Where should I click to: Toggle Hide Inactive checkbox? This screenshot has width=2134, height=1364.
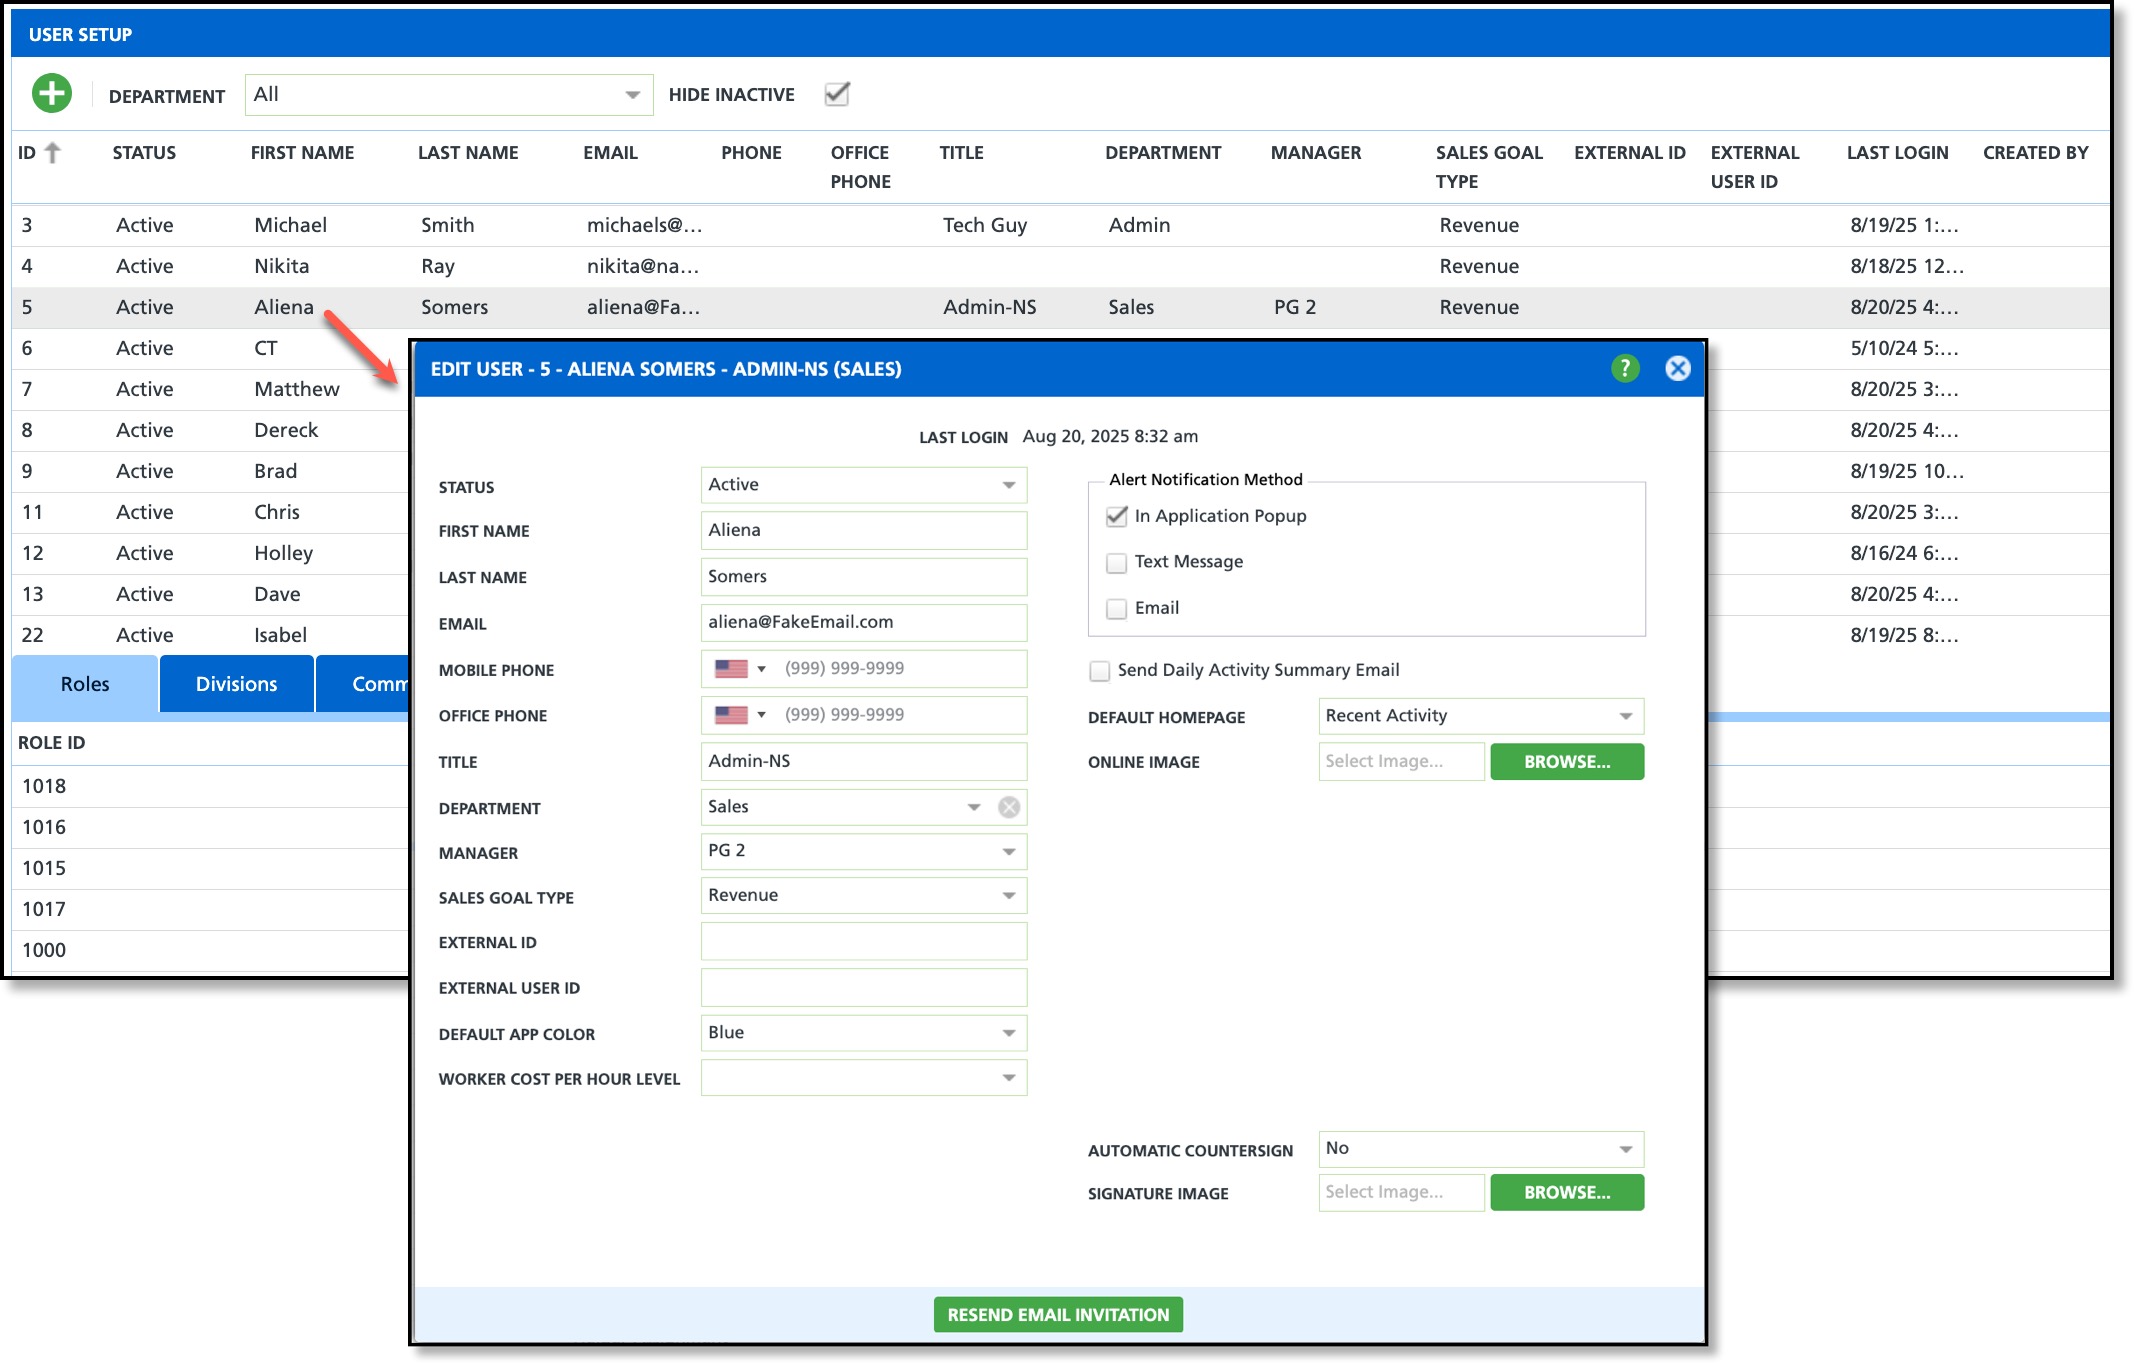836,94
